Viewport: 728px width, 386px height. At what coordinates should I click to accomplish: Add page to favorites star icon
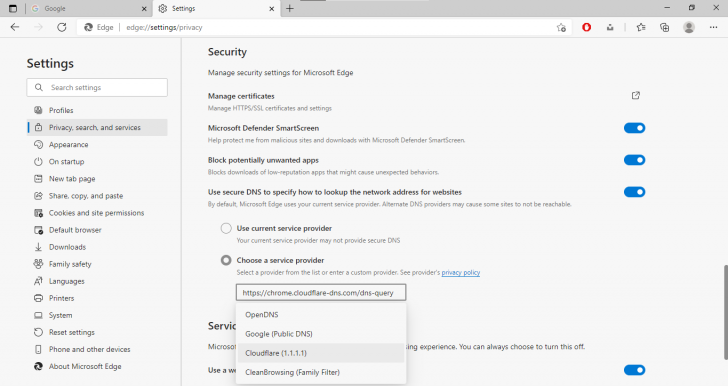click(561, 28)
